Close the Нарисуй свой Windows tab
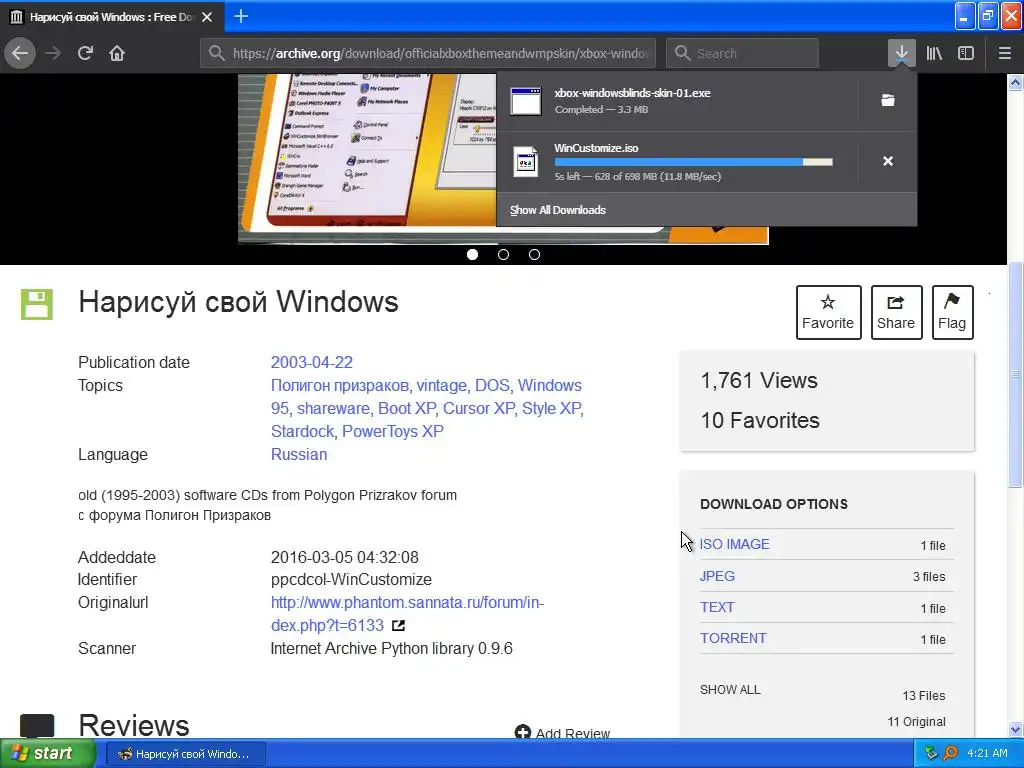The height and width of the screenshot is (768, 1024). point(207,17)
